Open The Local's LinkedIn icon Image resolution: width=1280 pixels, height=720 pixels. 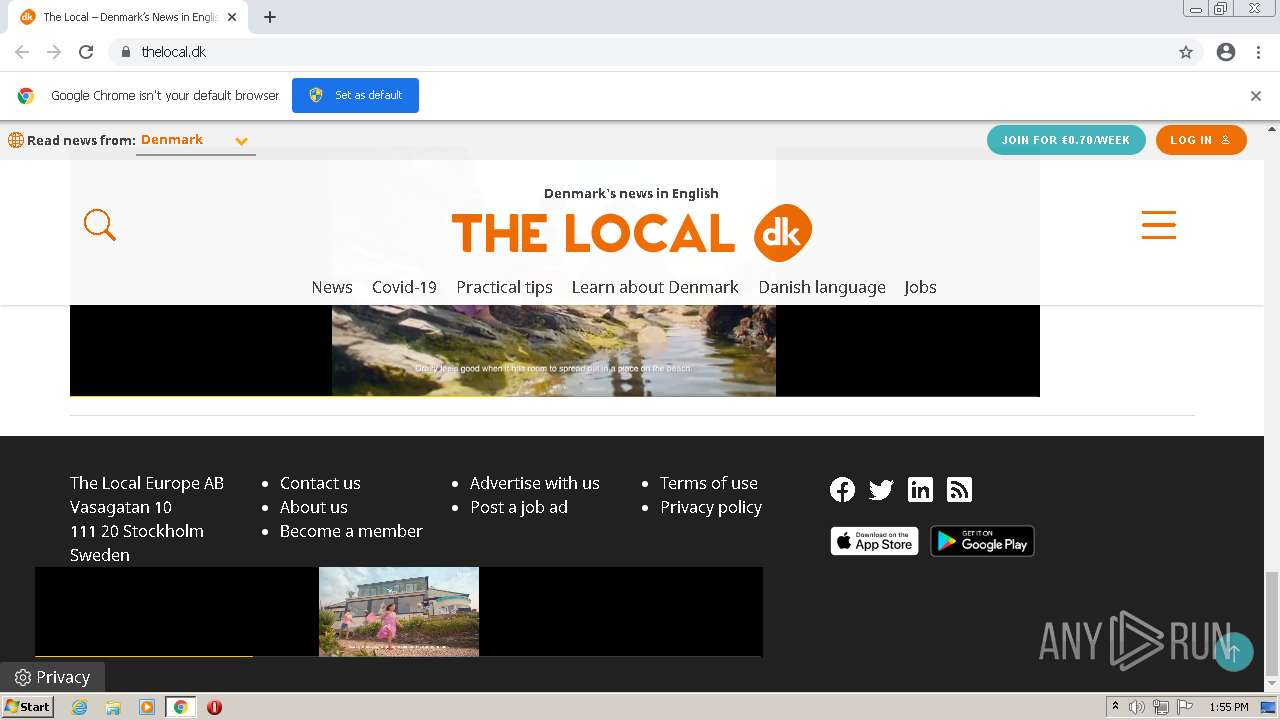tap(920, 489)
